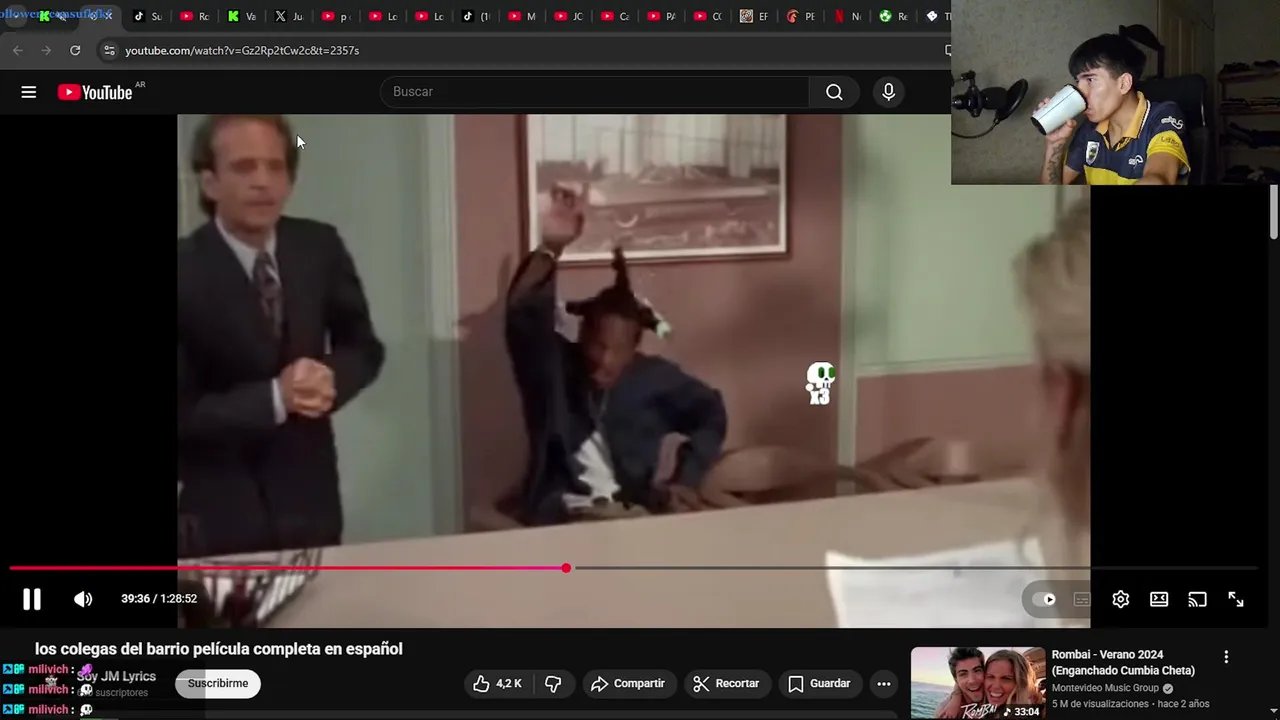Image resolution: width=1280 pixels, height=720 pixels.
Task: Click the youtube.com address bar URL
Action: click(x=242, y=50)
